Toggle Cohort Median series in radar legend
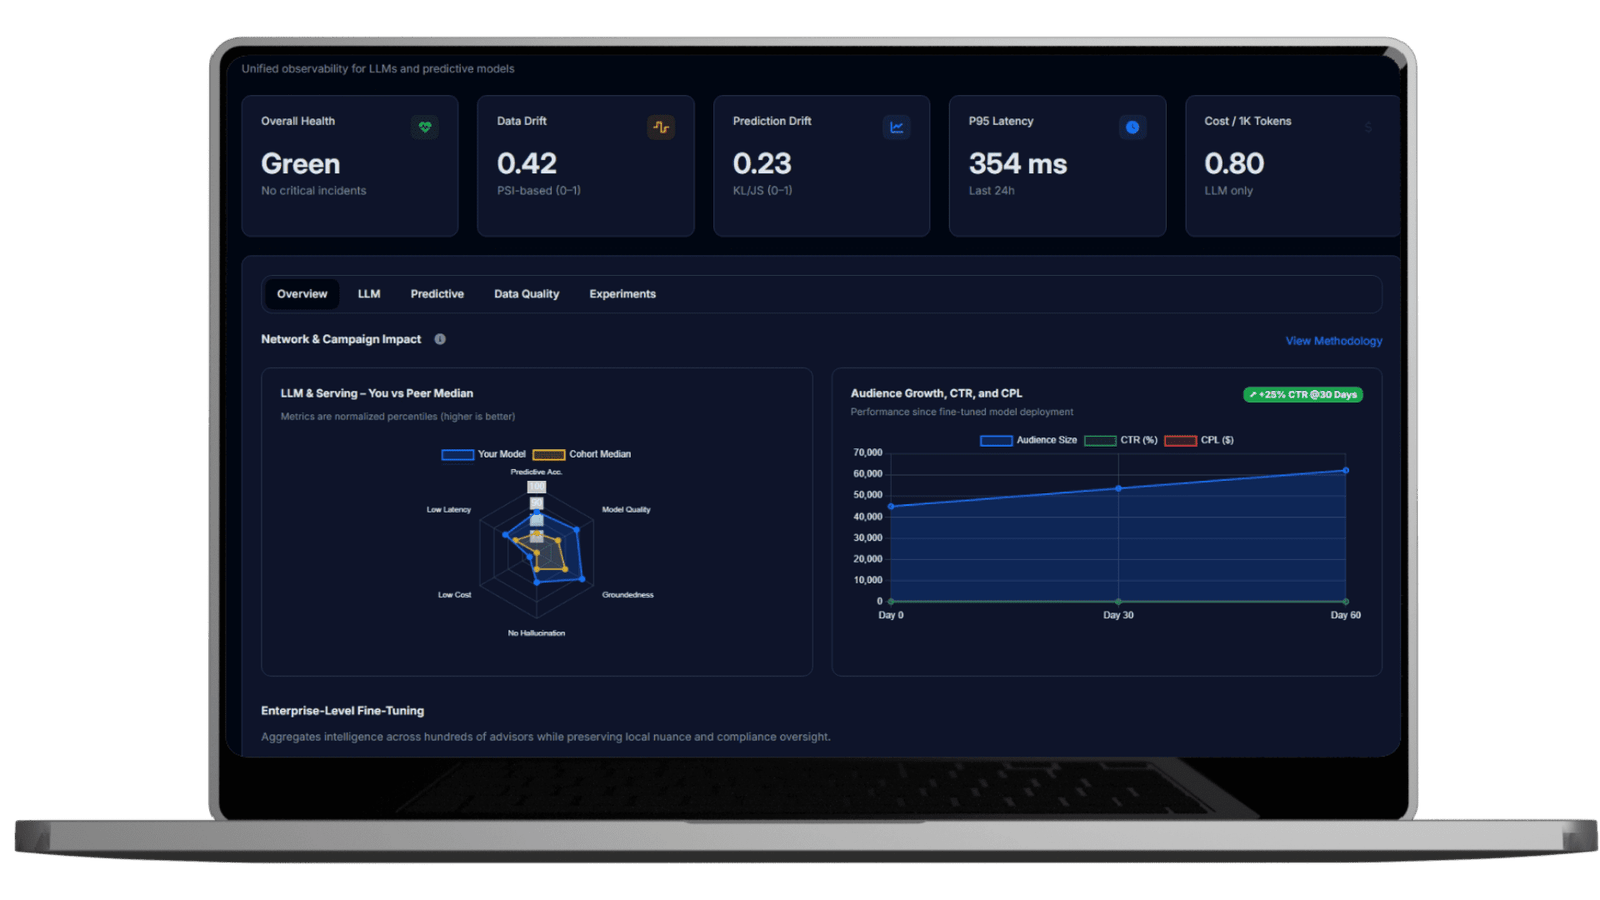The width and height of the screenshot is (1600, 900). click(x=549, y=454)
